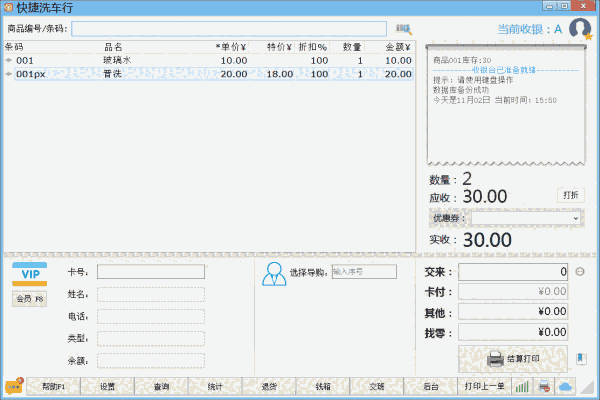Viewport: 600px width, 400px height.
Task: Click the 10.00 amount of row 001
Action: coord(398,60)
